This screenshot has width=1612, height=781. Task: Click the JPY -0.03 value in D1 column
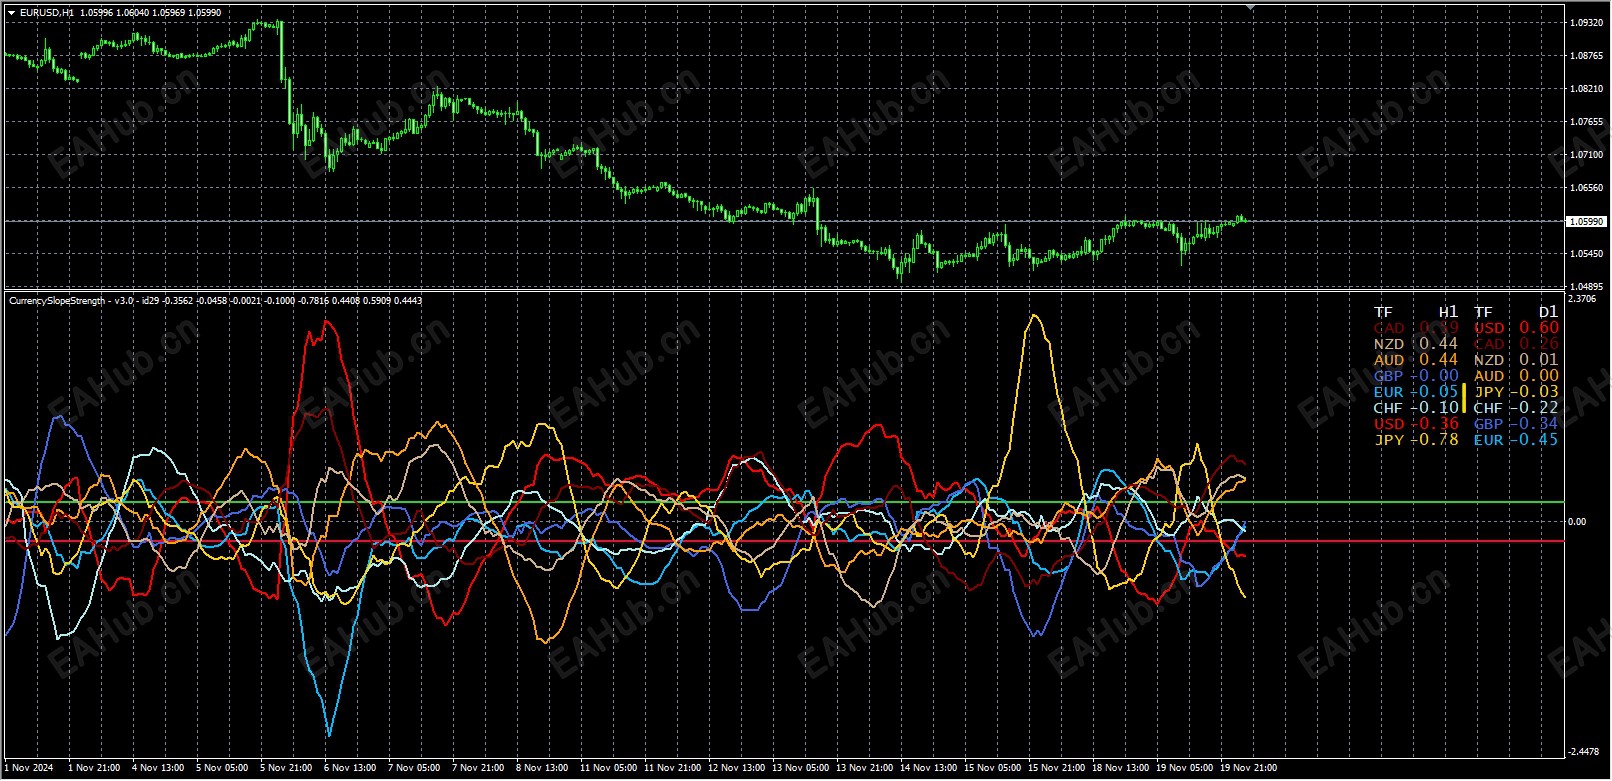click(x=1516, y=392)
